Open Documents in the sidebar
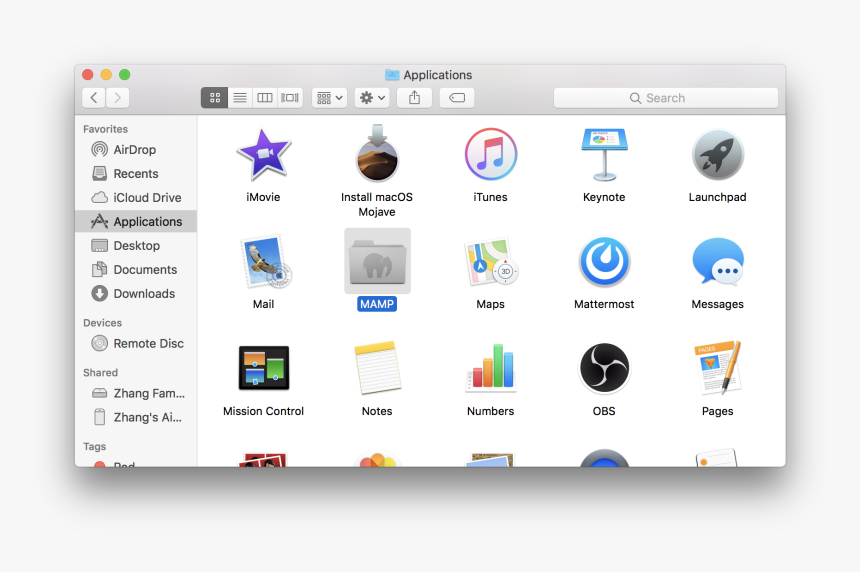Screen dimensions: 860x572 [x=136, y=270]
